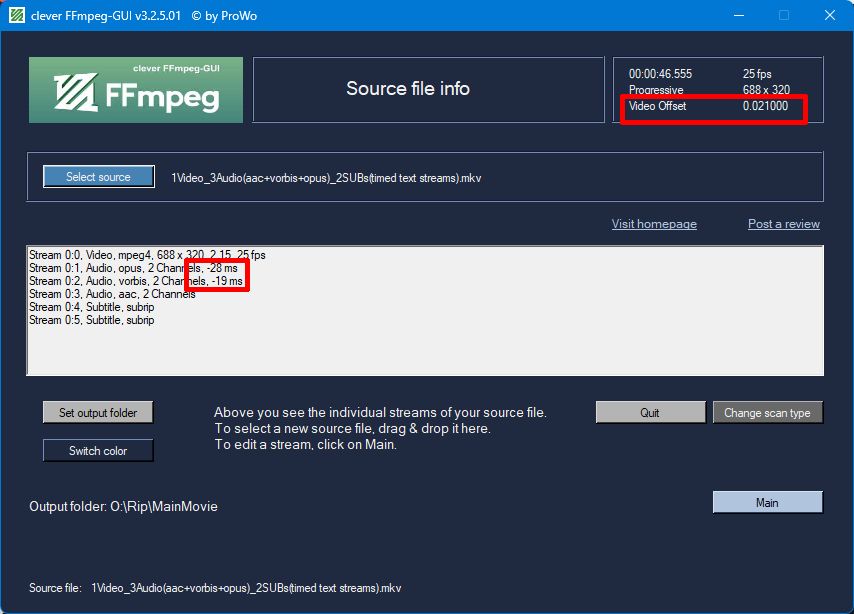854x614 pixels.
Task: Click the duration 00:00:46.555 value
Action: tap(660, 74)
